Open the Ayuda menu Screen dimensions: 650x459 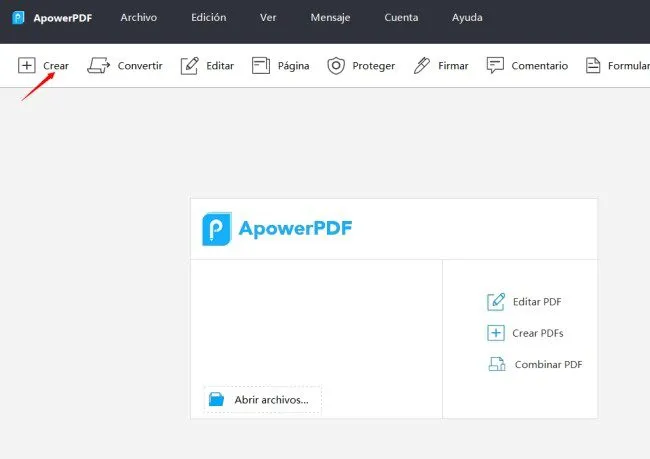[467, 17]
